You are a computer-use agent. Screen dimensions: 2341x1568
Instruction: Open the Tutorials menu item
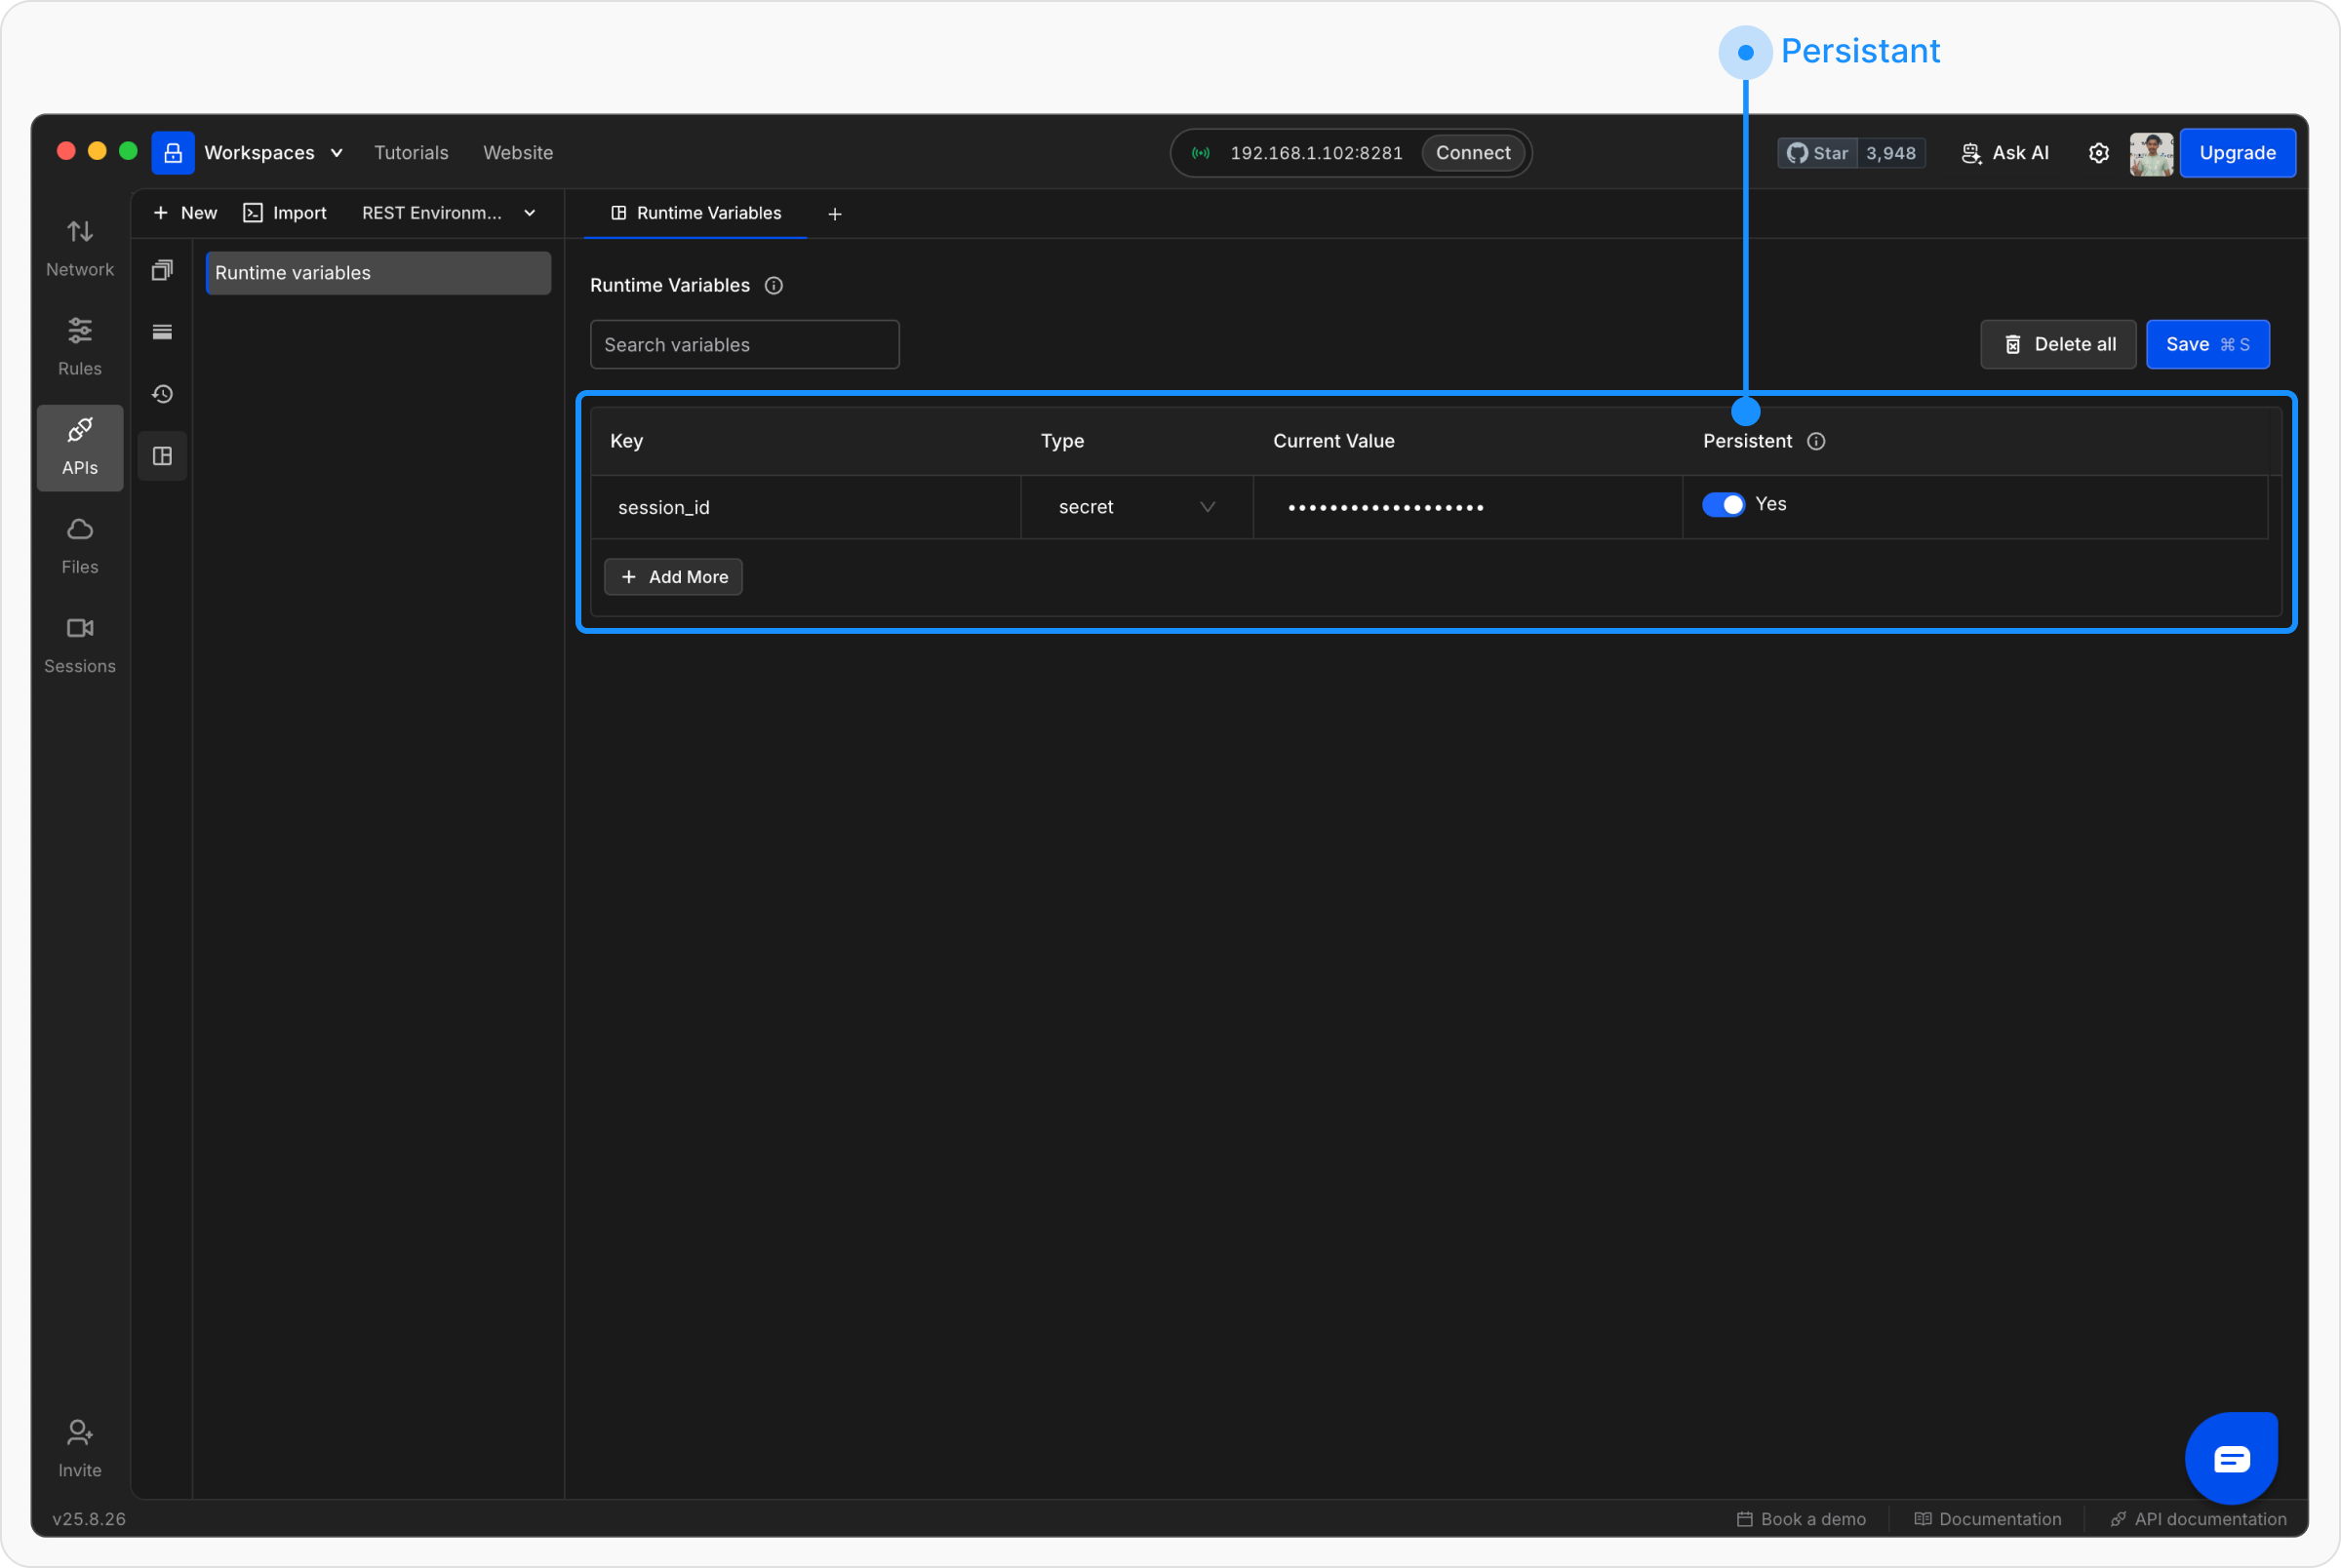411,153
